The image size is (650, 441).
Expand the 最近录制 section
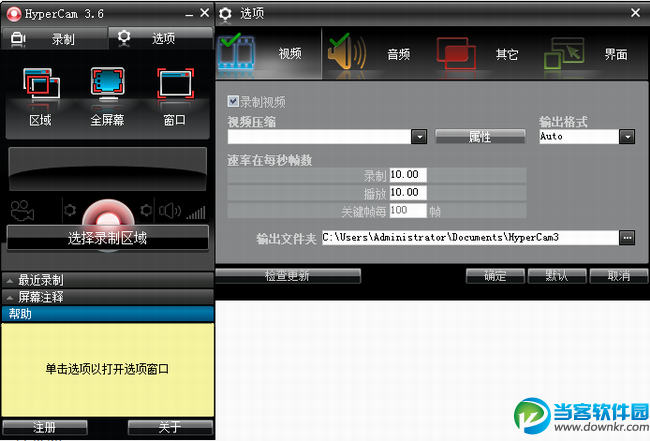pyautogui.click(x=107, y=281)
